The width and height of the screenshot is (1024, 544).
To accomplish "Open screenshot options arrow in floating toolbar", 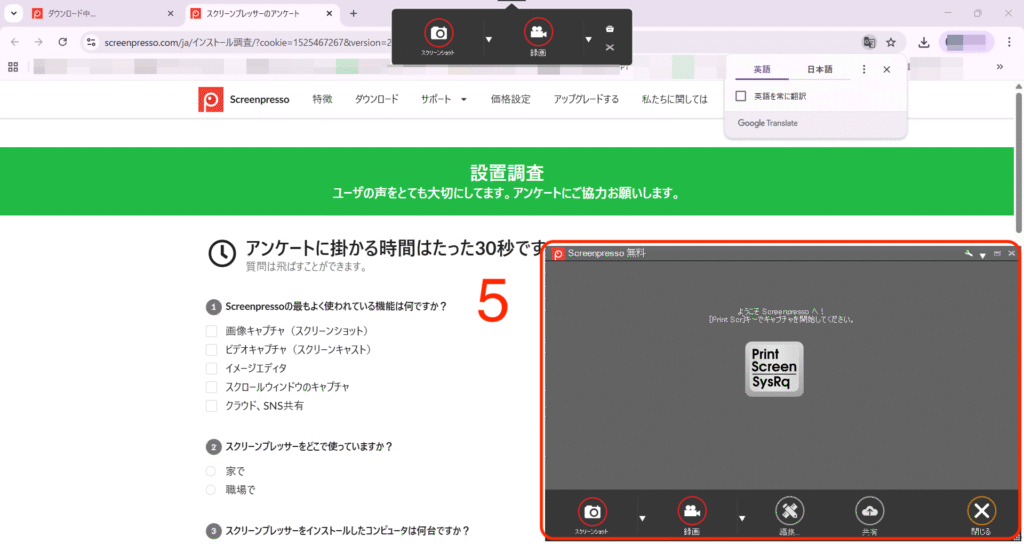I will [488, 40].
